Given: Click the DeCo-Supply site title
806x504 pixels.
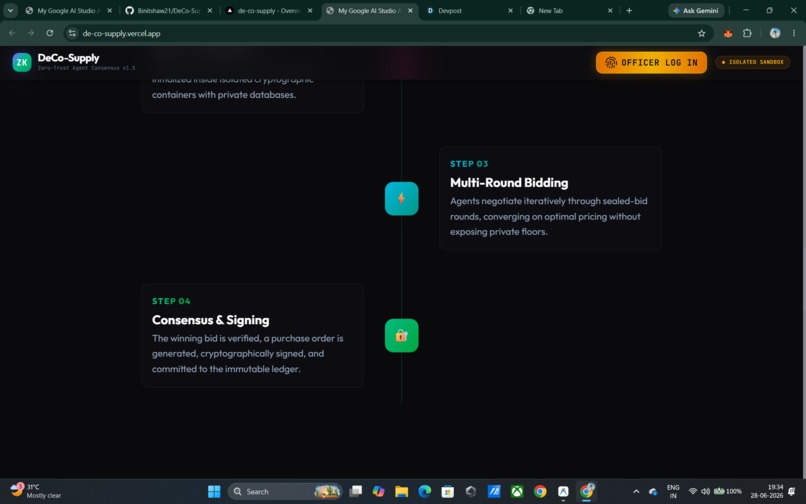Looking at the screenshot, I should [x=68, y=58].
